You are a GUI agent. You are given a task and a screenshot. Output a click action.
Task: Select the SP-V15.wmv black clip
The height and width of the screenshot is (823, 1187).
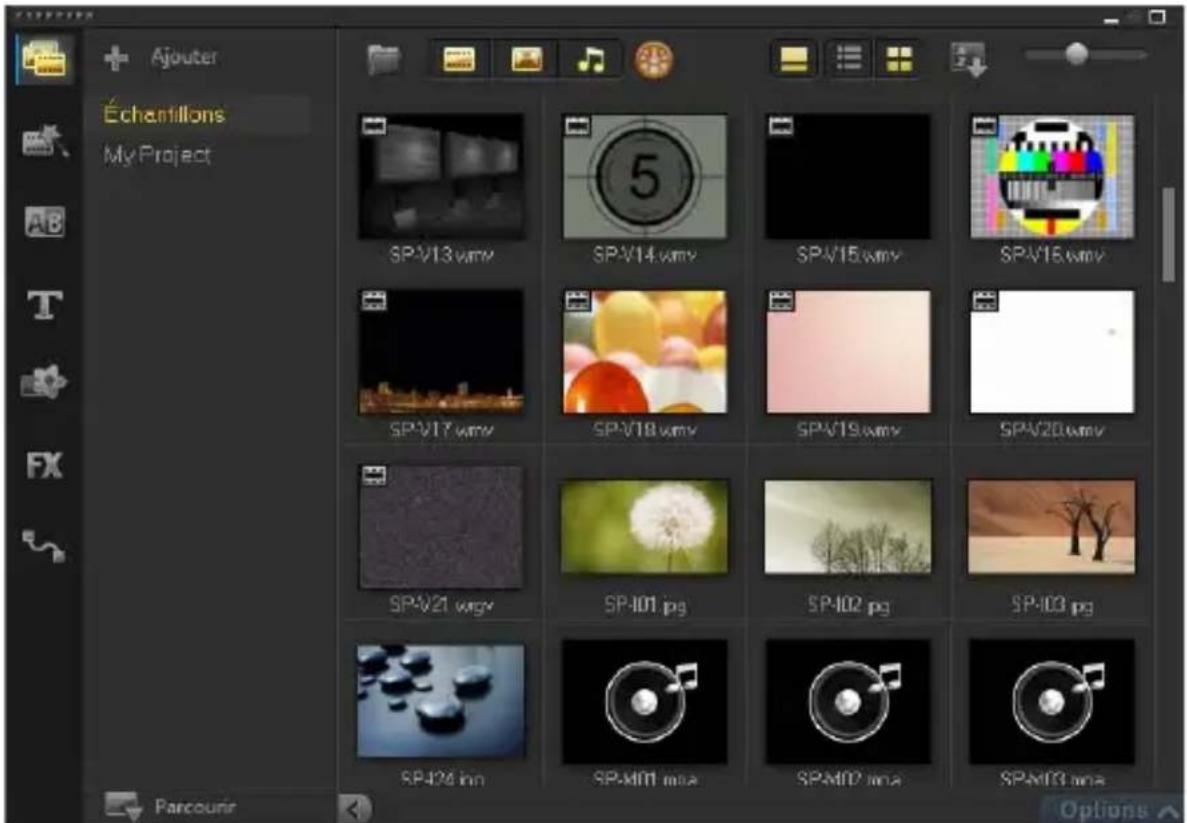pos(848,176)
